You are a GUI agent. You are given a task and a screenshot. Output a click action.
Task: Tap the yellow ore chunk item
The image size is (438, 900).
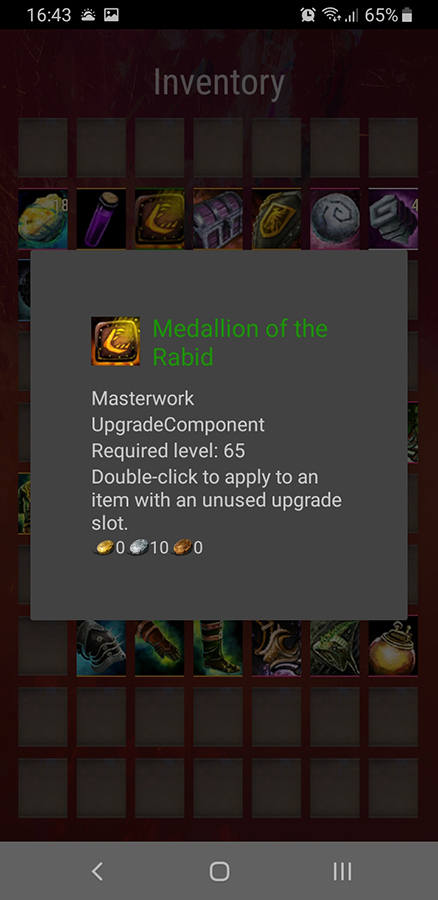click(x=43, y=219)
